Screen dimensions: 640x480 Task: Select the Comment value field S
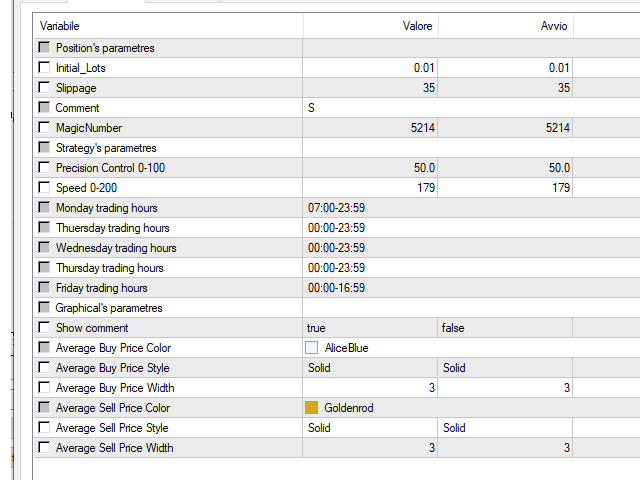[x=369, y=108]
